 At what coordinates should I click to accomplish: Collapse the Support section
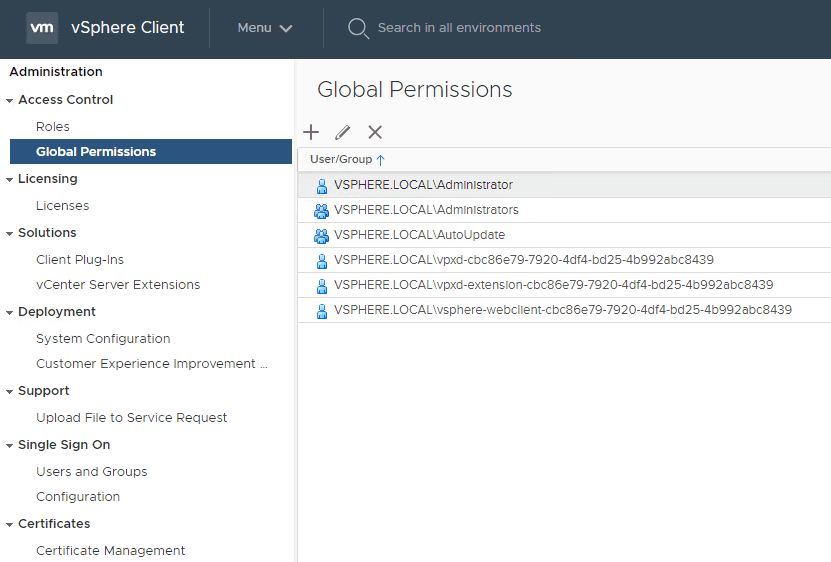(x=10, y=391)
